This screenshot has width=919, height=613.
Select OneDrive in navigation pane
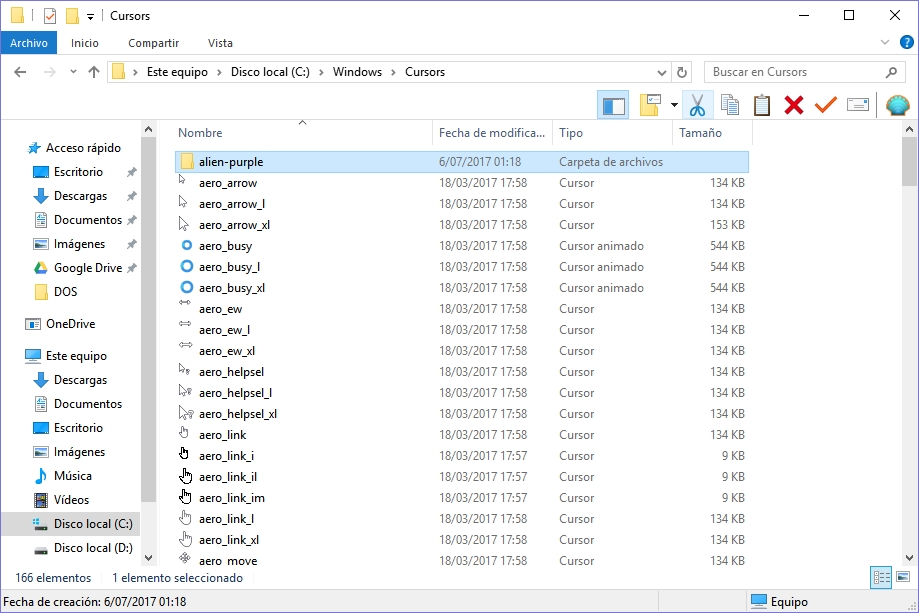tap(70, 323)
